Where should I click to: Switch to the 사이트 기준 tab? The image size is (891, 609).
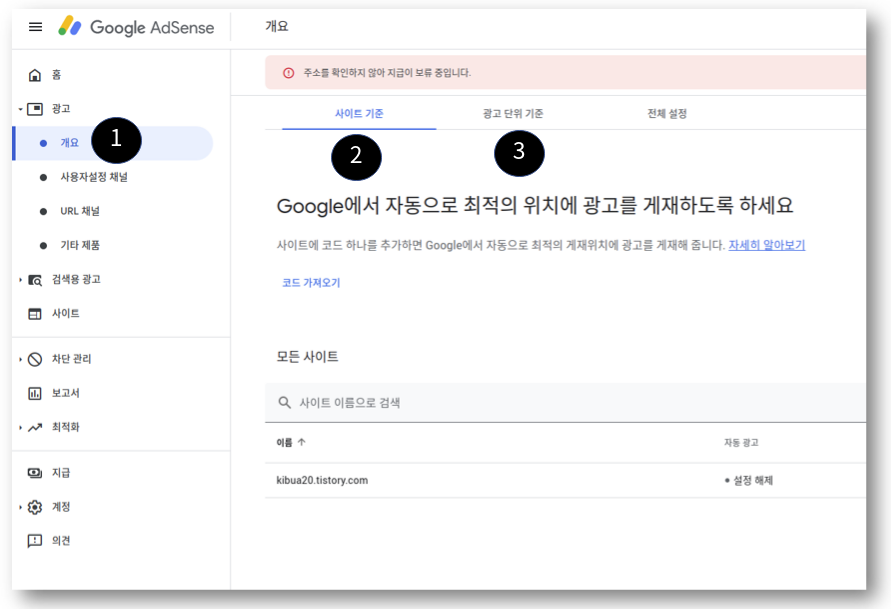tap(359, 114)
